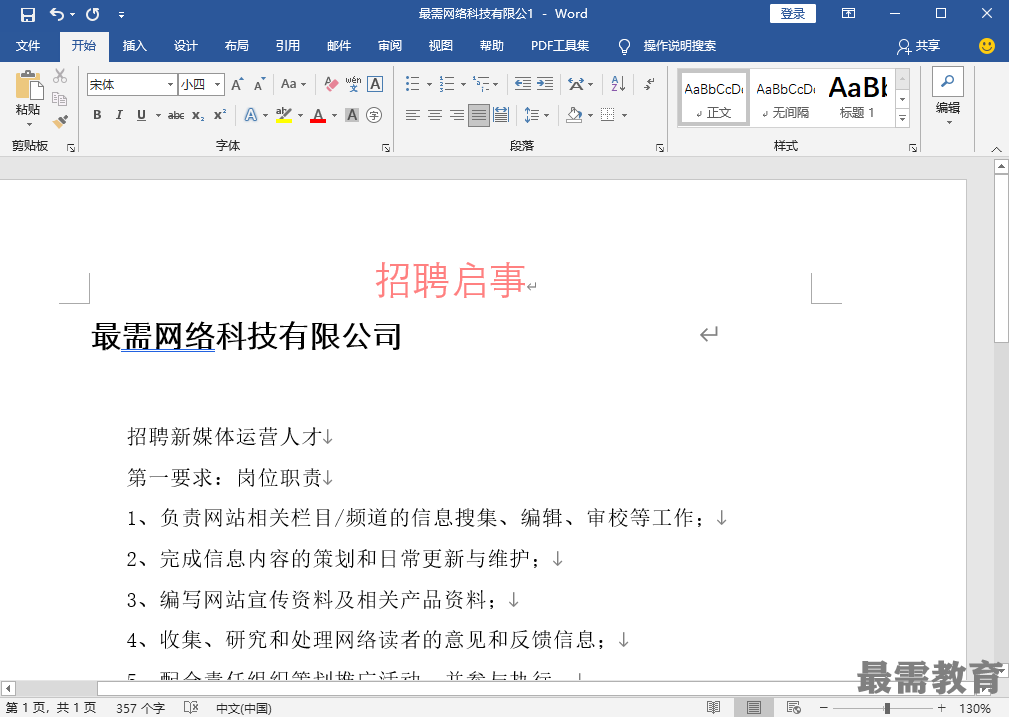Apply bullet list
The image size is (1009, 717).
(412, 84)
